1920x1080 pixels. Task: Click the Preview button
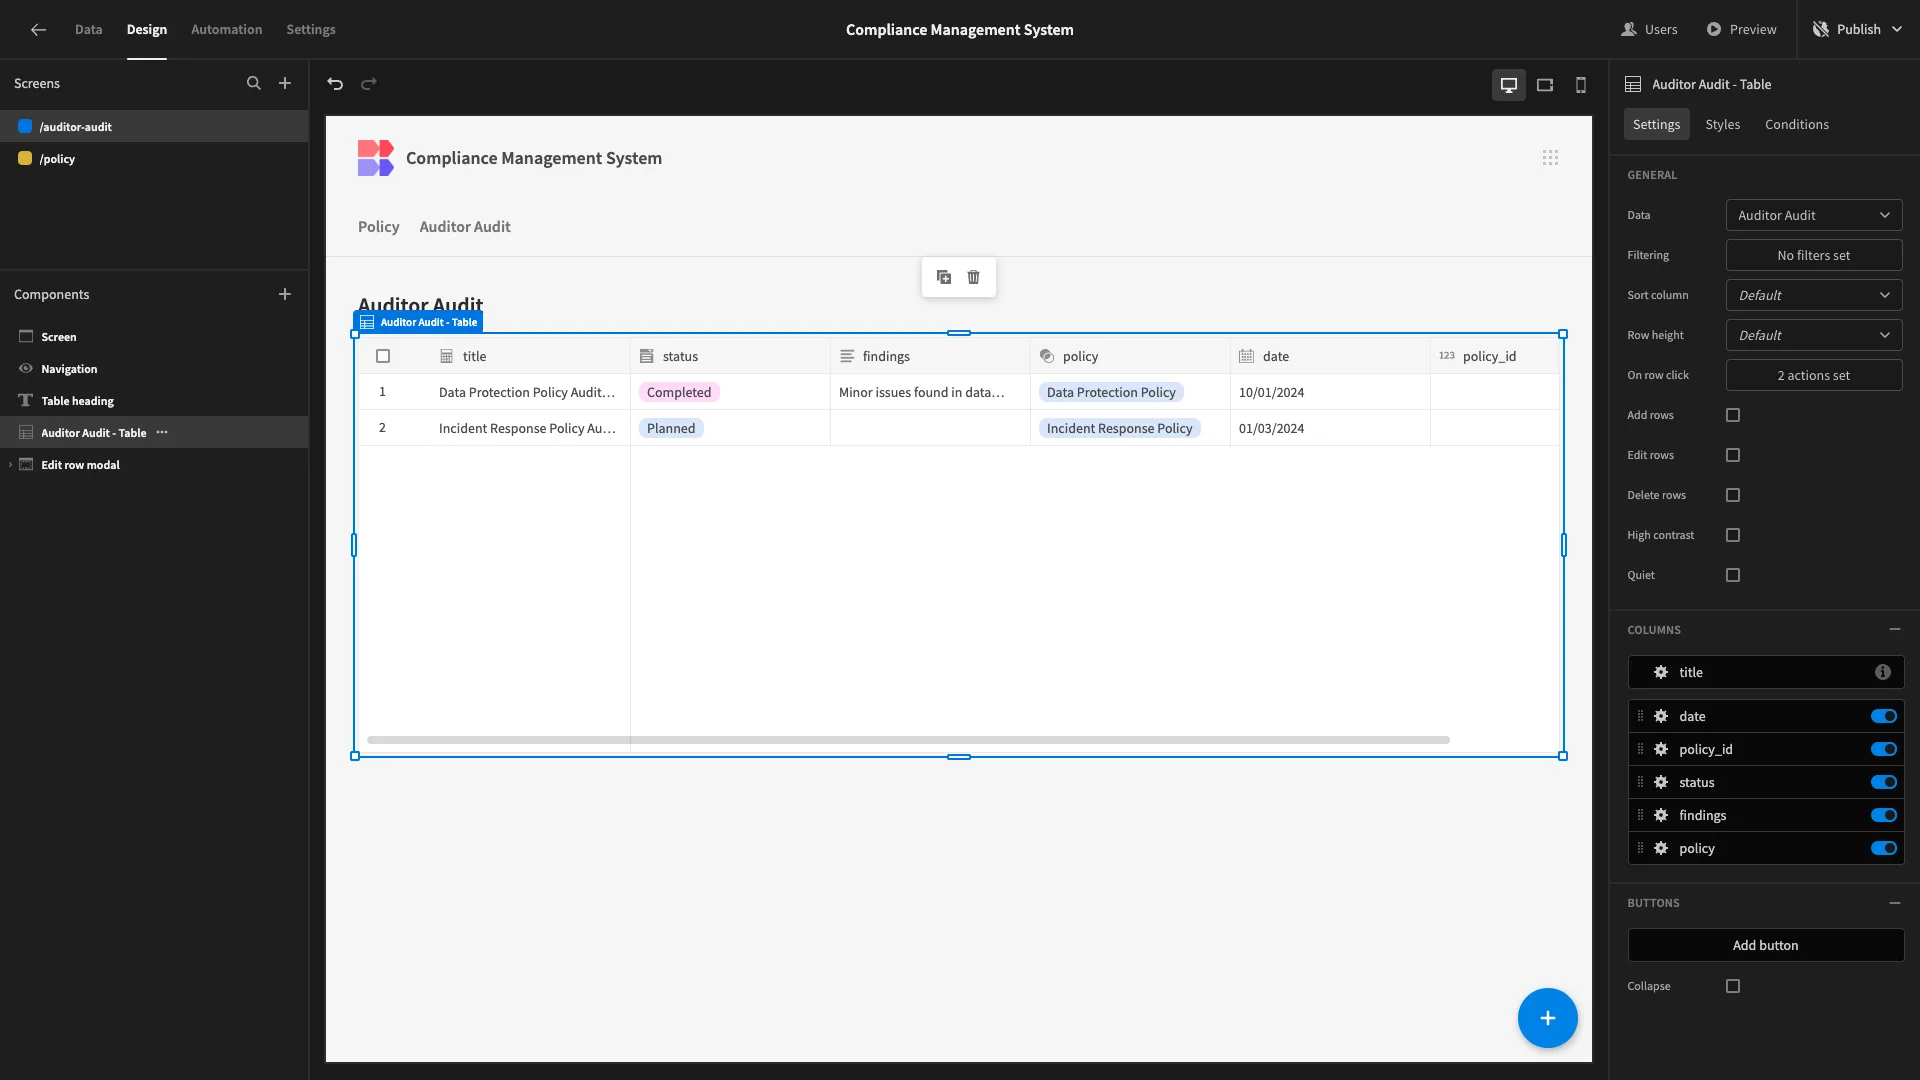(1741, 30)
